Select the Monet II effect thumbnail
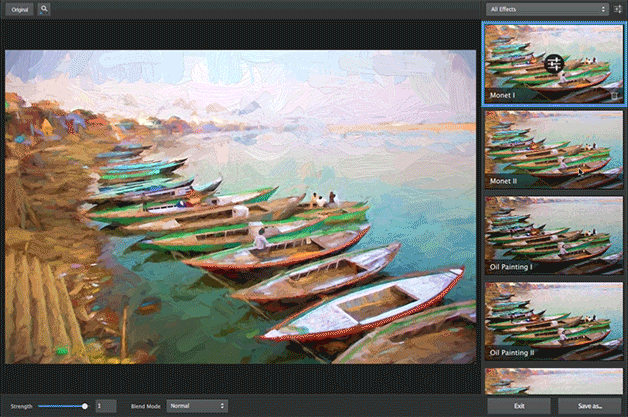Image resolution: width=628 pixels, height=417 pixels. [x=554, y=149]
